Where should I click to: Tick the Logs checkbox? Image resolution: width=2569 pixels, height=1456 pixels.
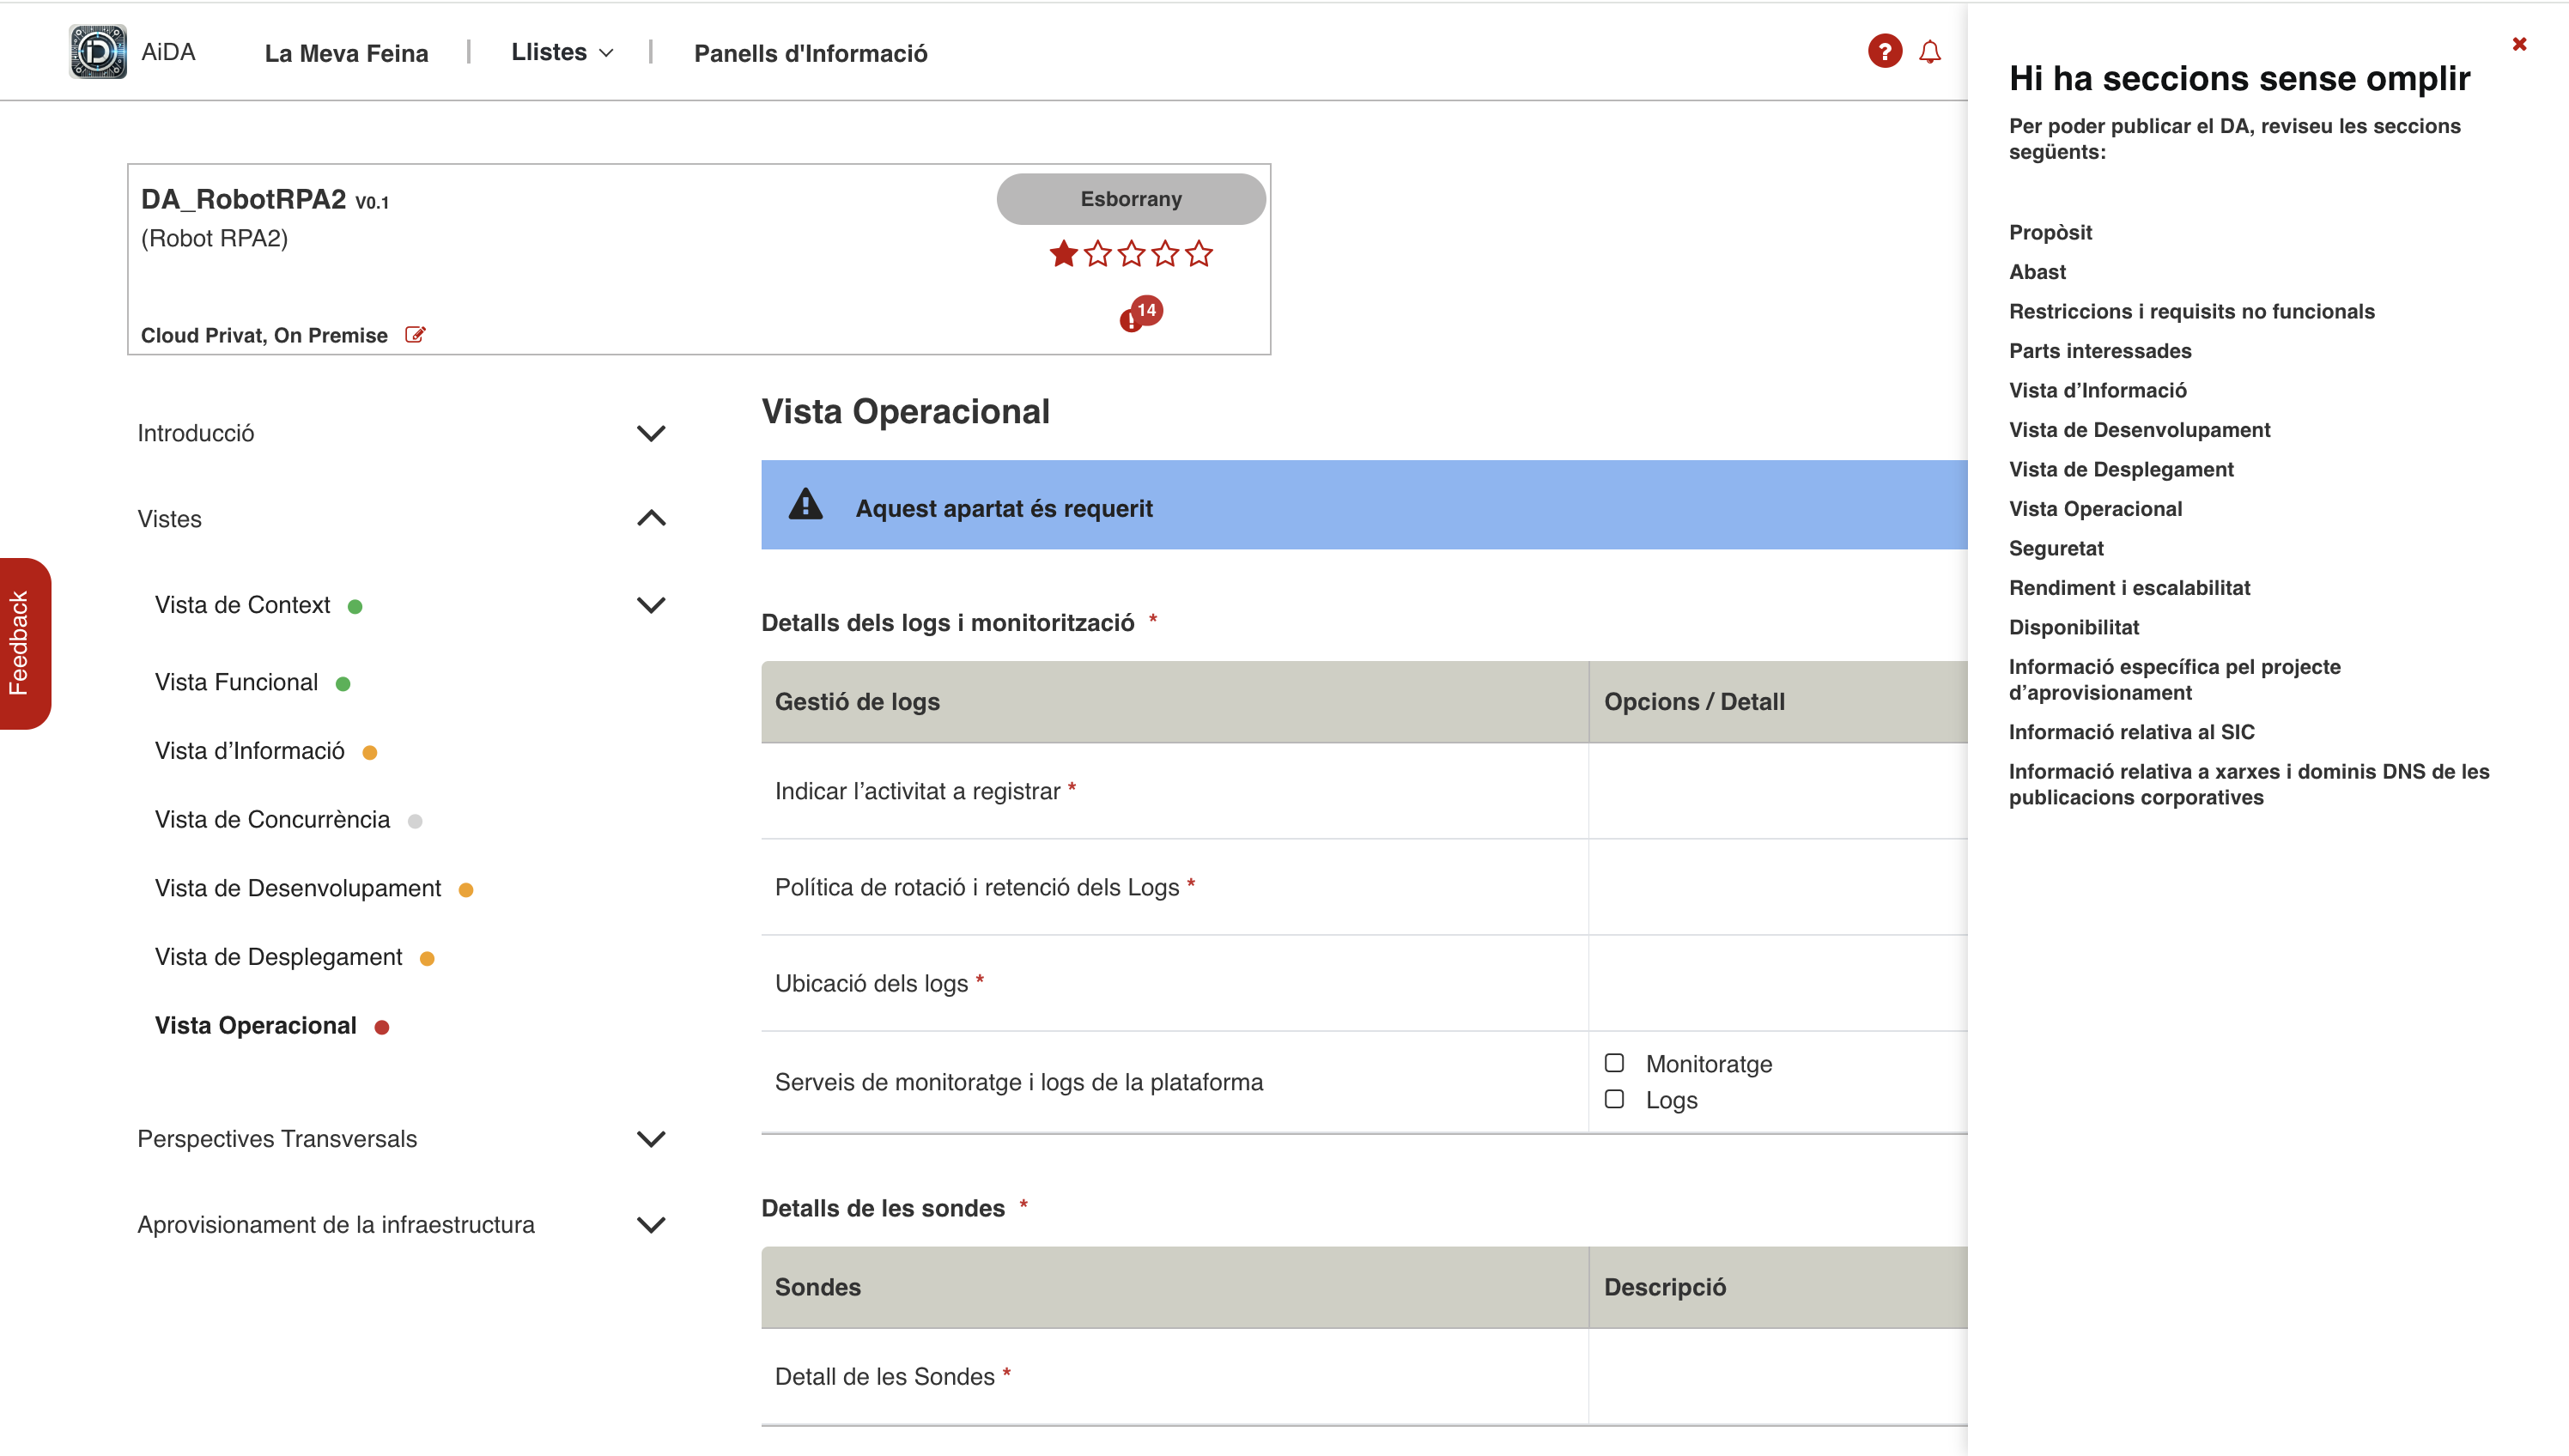1614,1099
